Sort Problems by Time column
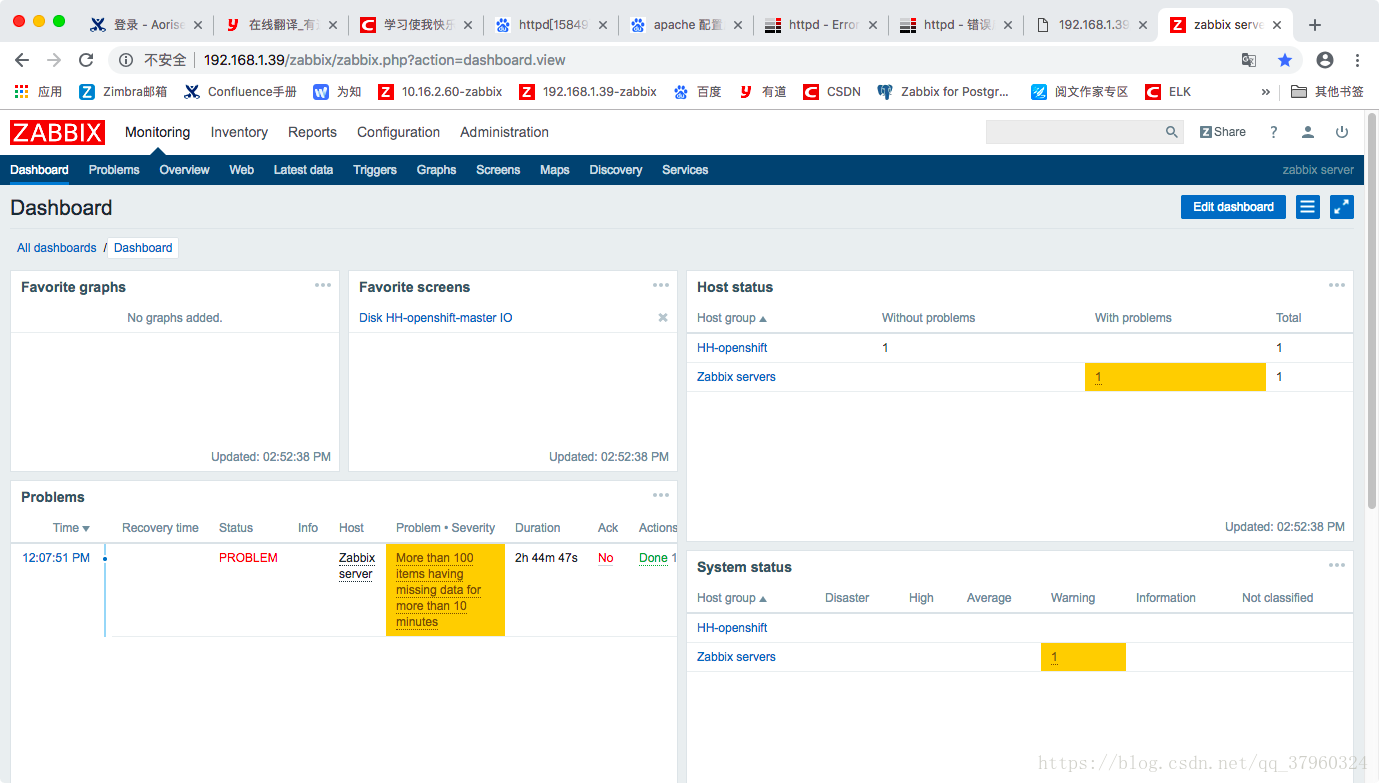1379x783 pixels. click(x=71, y=528)
